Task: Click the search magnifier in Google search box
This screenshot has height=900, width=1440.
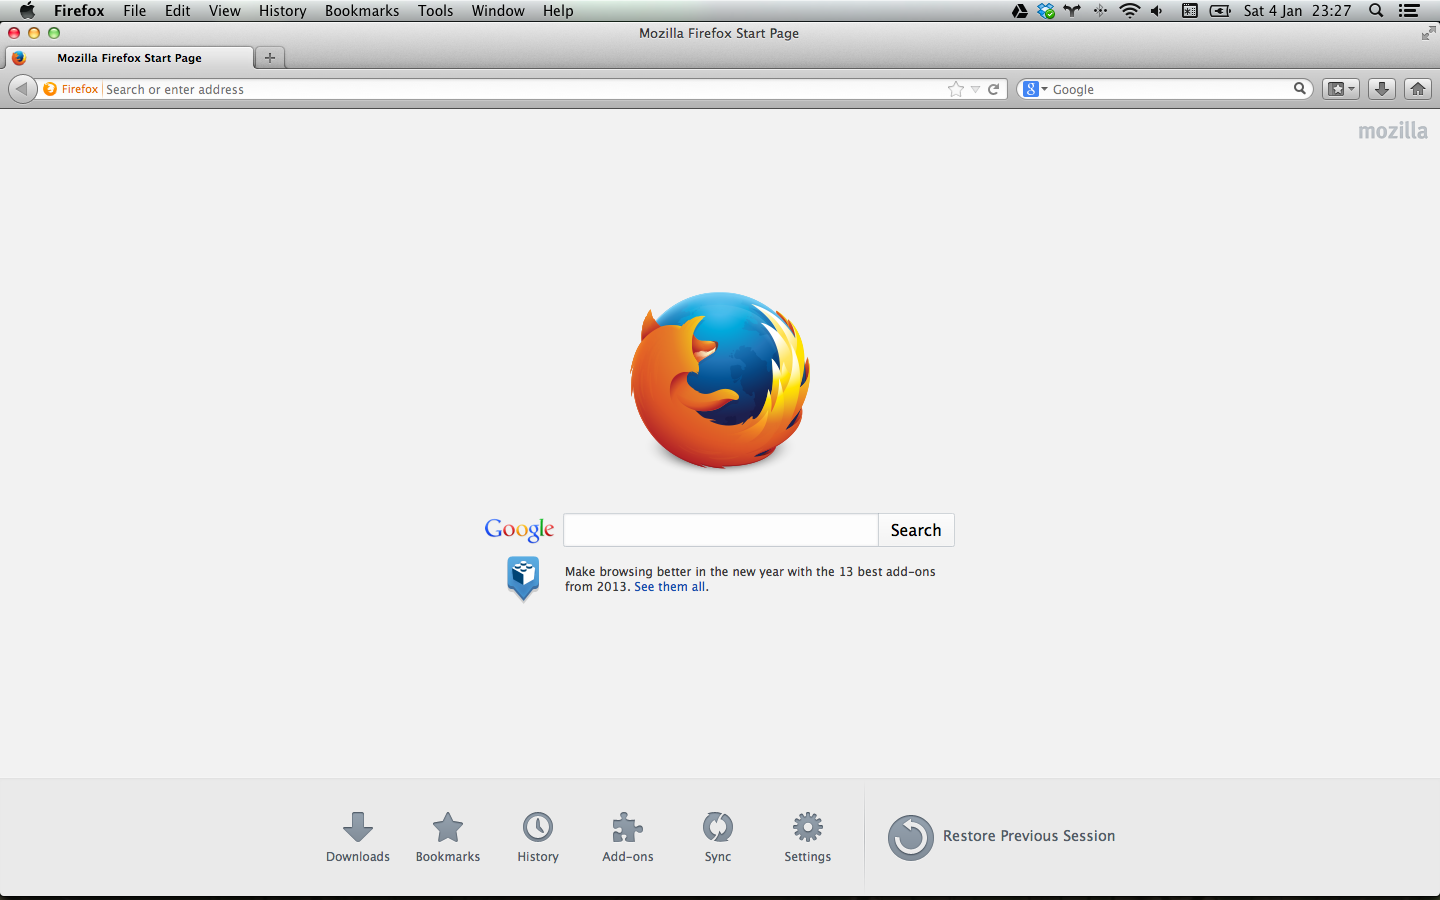Action: coord(1300,89)
